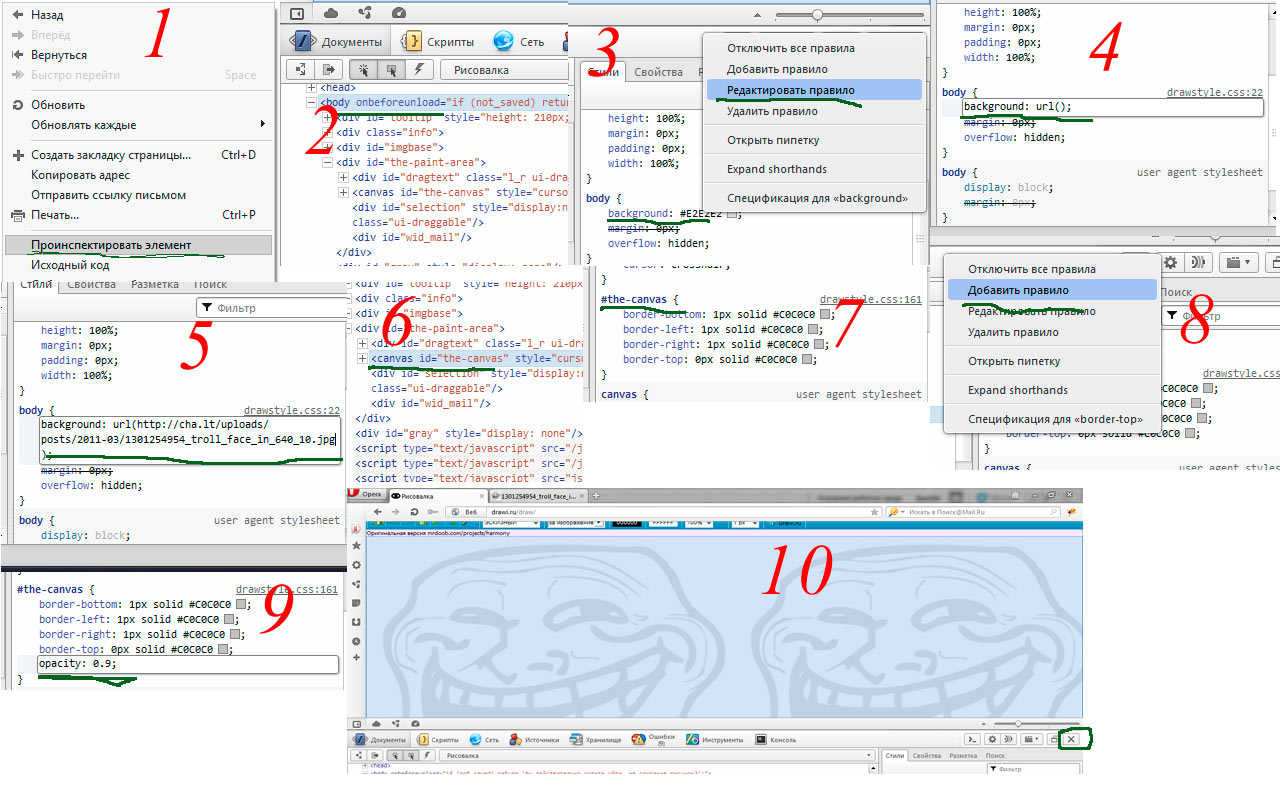Select 'Копировать адрес' menu entry

tap(137, 175)
